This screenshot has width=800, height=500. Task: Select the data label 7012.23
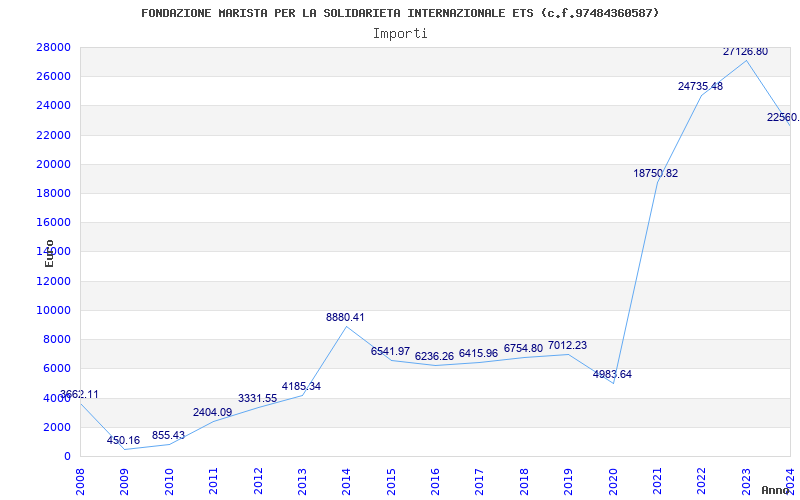point(567,345)
